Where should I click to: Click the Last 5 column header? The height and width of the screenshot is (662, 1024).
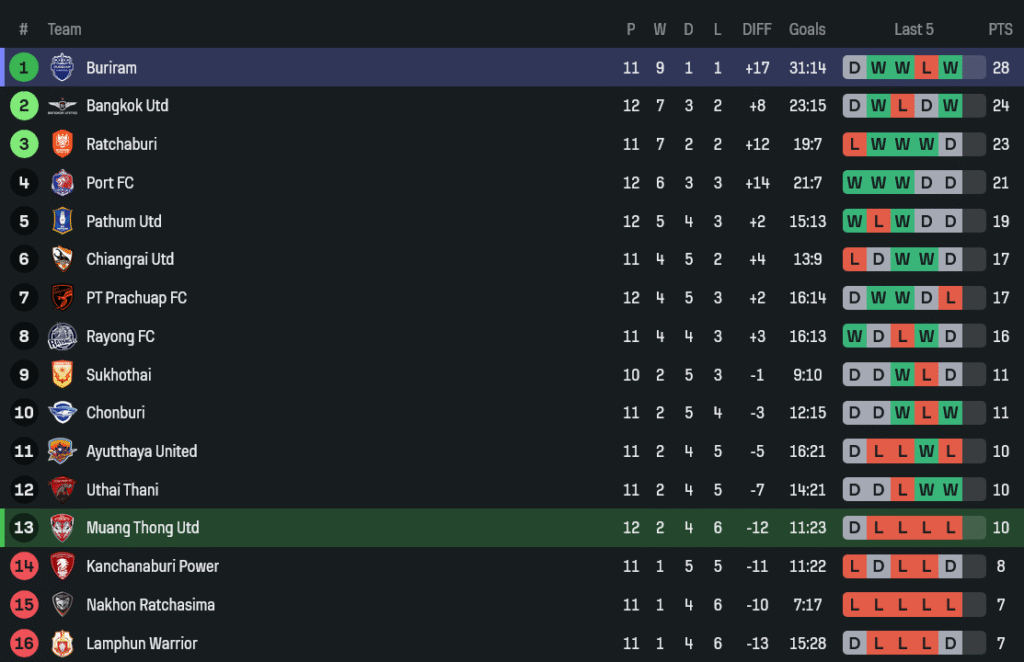(x=913, y=29)
